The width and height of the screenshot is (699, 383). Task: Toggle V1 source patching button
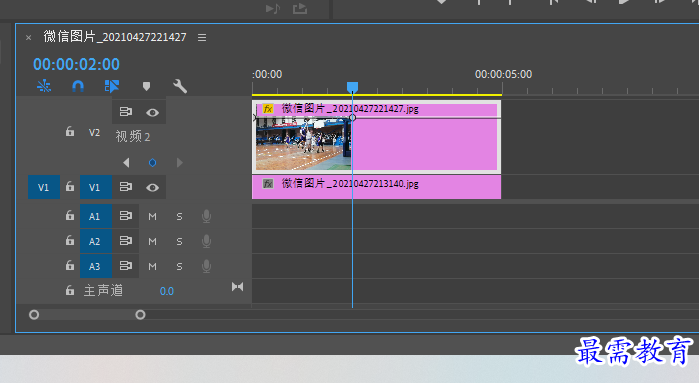(44, 187)
